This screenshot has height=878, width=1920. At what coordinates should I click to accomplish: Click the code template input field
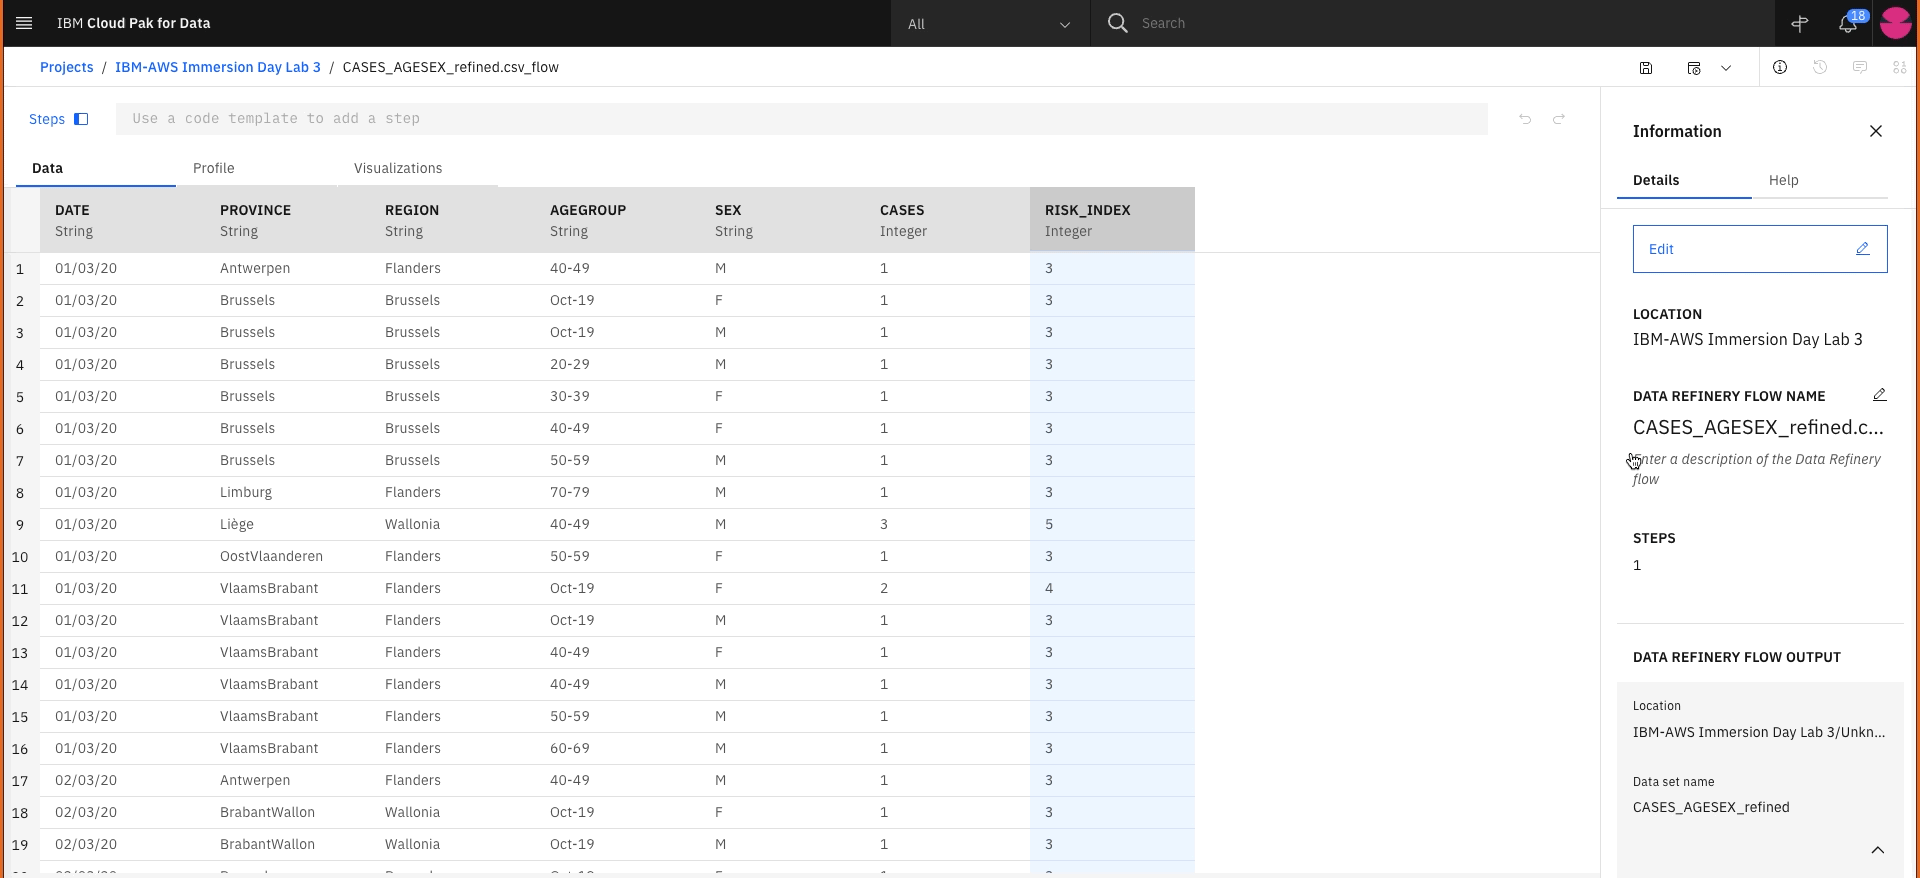[800, 119]
